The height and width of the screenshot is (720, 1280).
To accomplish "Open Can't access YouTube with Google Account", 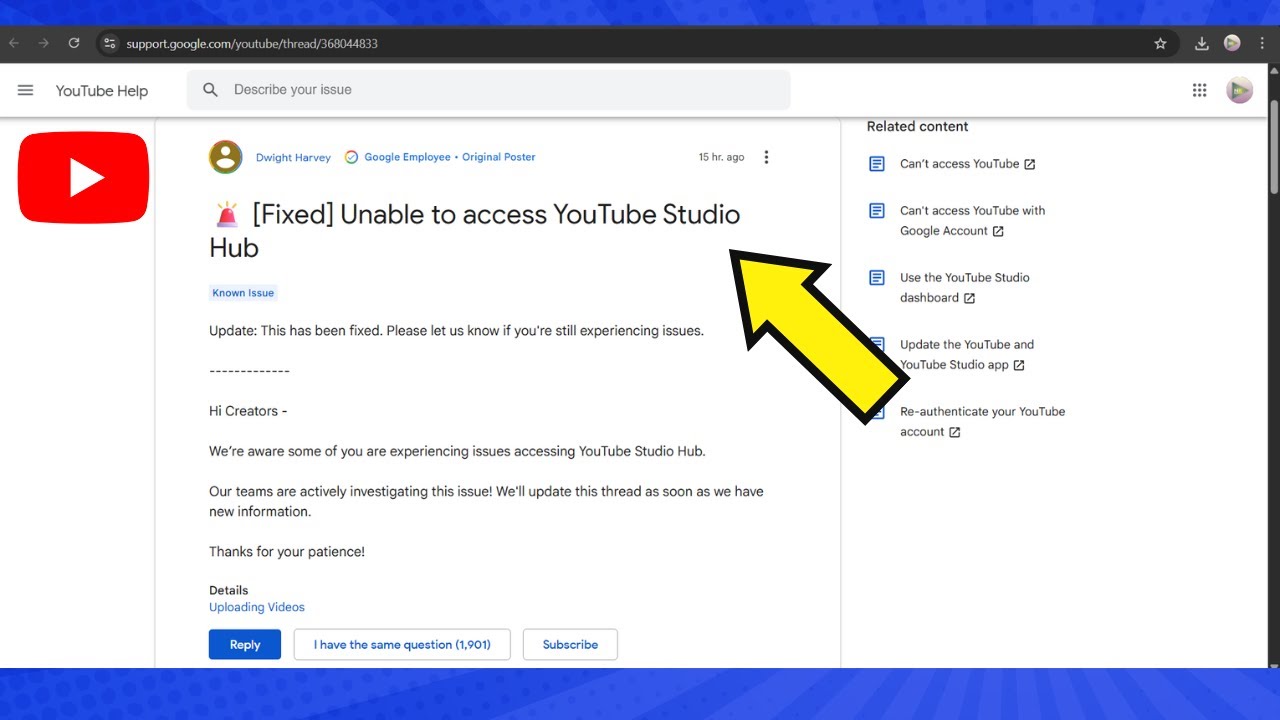I will point(972,221).
